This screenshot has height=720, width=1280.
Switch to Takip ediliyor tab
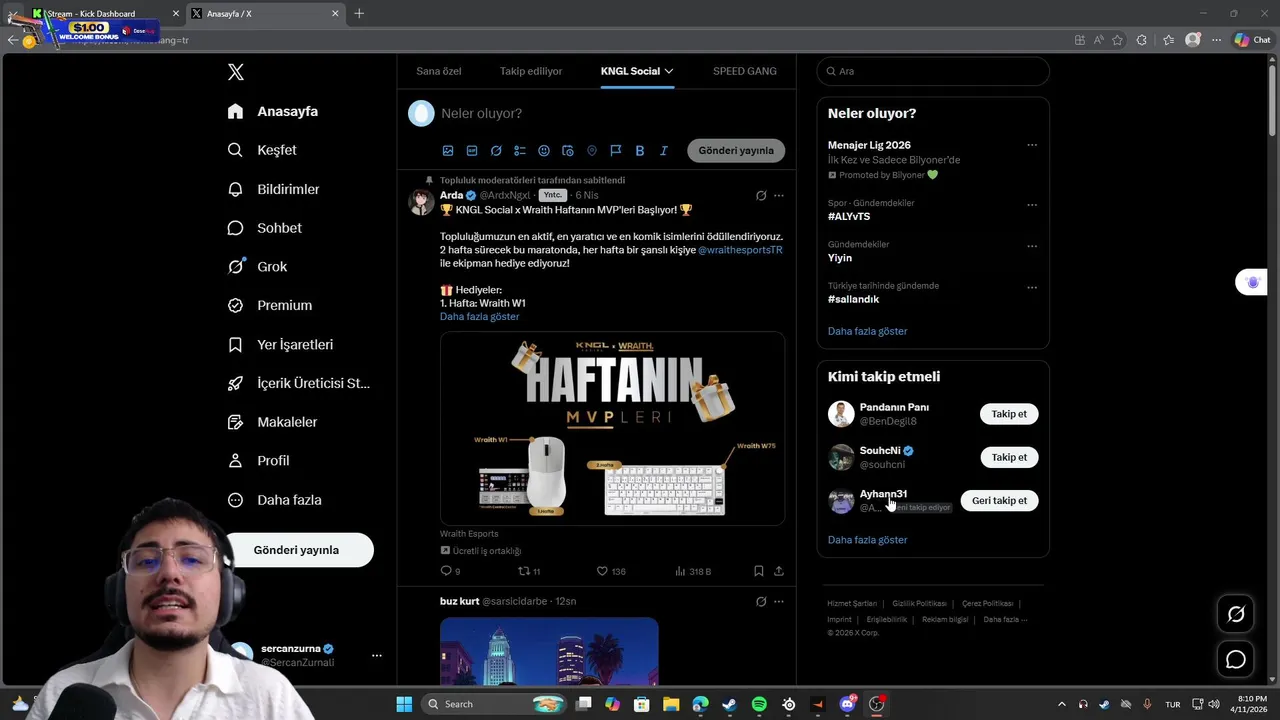tap(531, 71)
